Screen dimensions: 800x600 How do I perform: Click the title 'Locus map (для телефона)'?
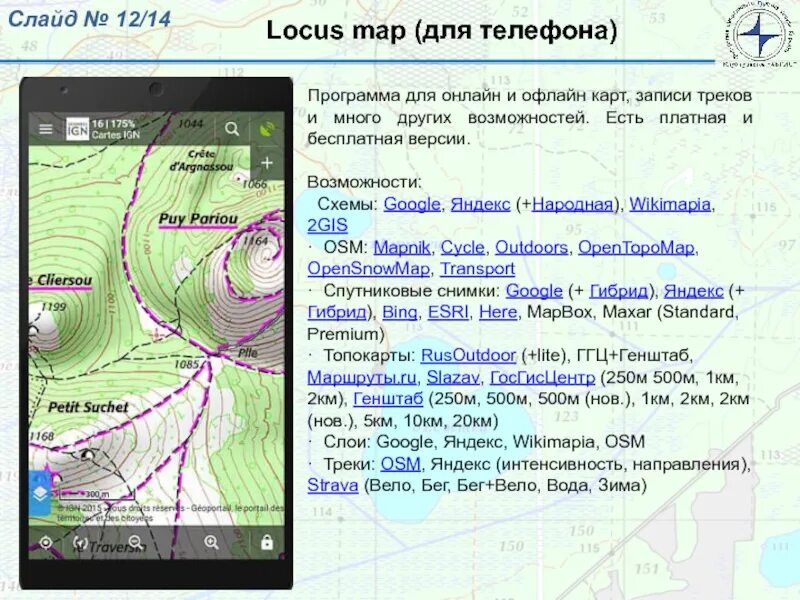click(x=442, y=31)
